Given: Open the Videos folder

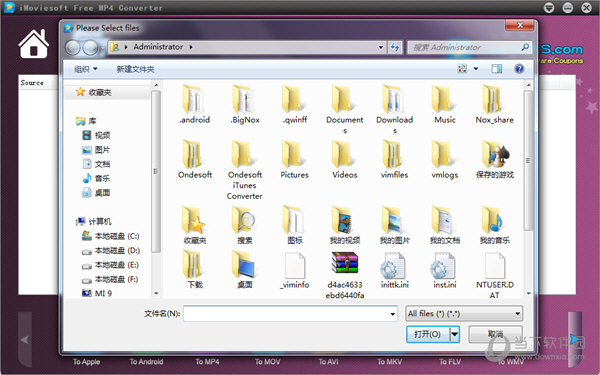Looking at the screenshot, I should click(344, 159).
